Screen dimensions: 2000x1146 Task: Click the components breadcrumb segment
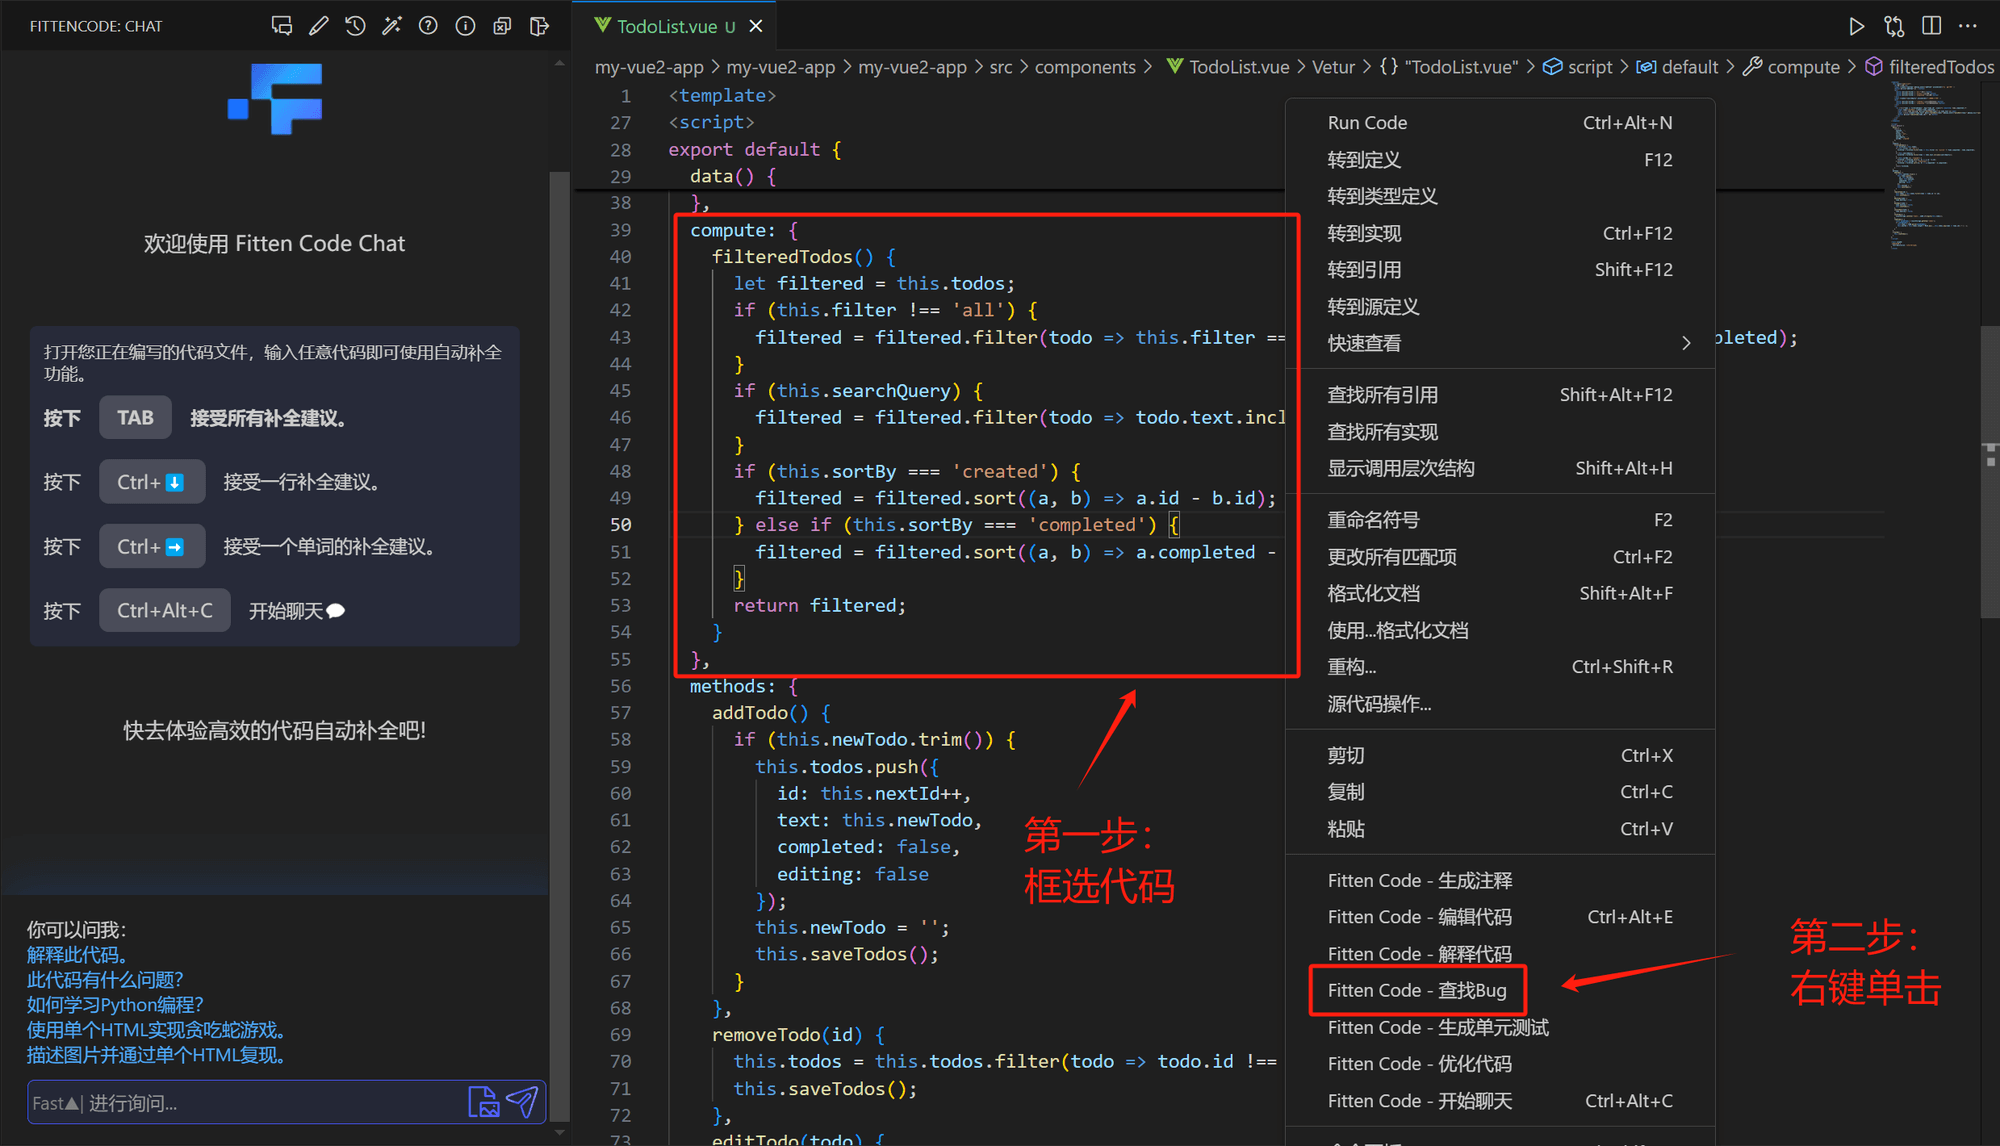[1085, 67]
